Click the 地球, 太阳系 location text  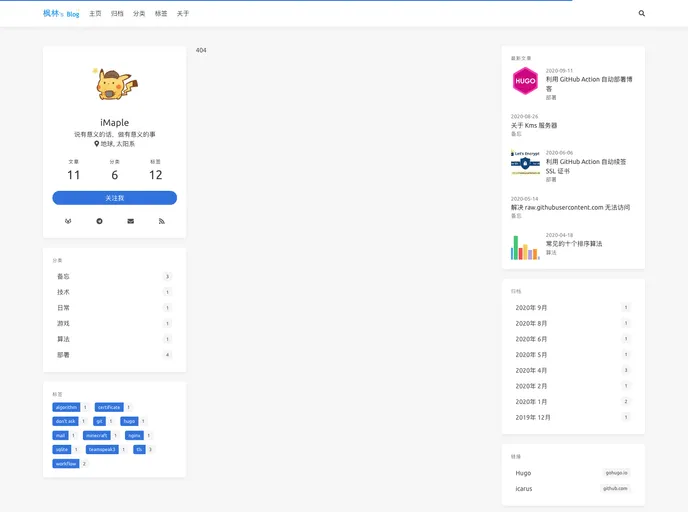[118, 144]
